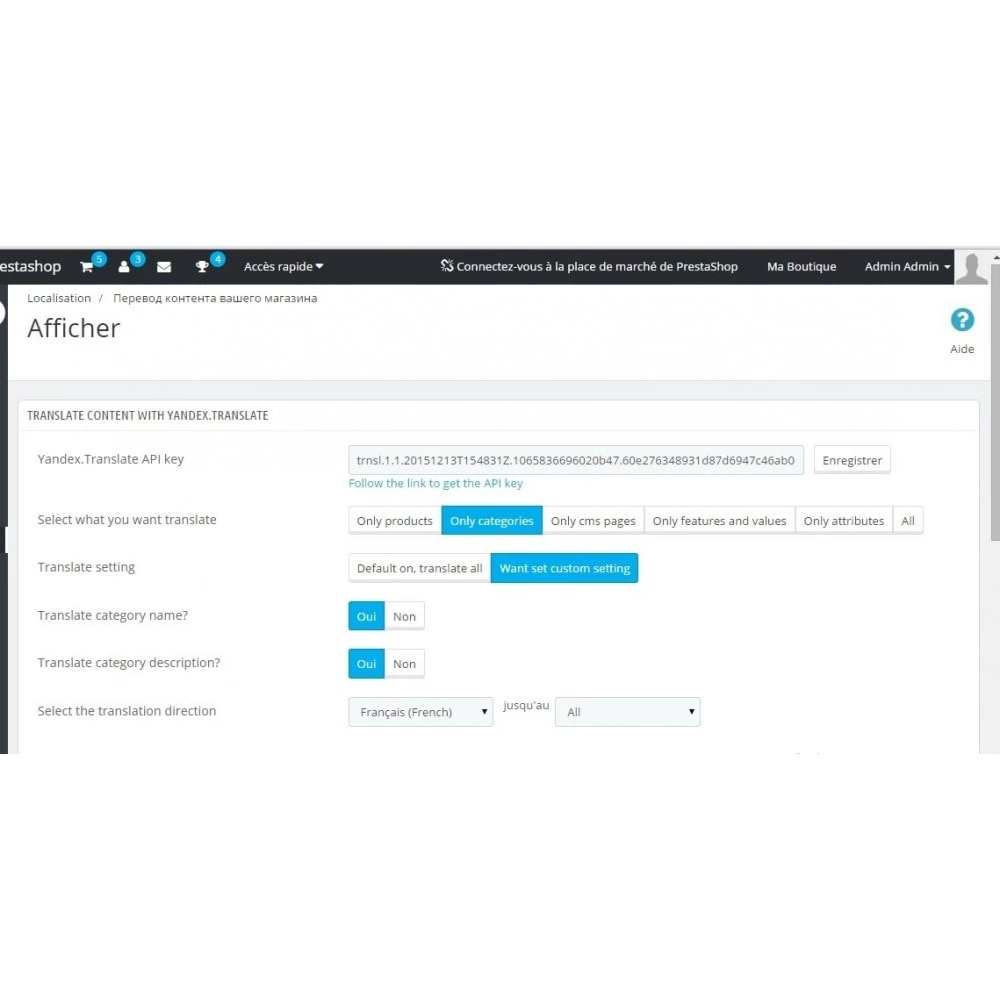The image size is (1000, 1000).
Task: Open the Accès rapide dropdown menu
Action: (x=283, y=267)
